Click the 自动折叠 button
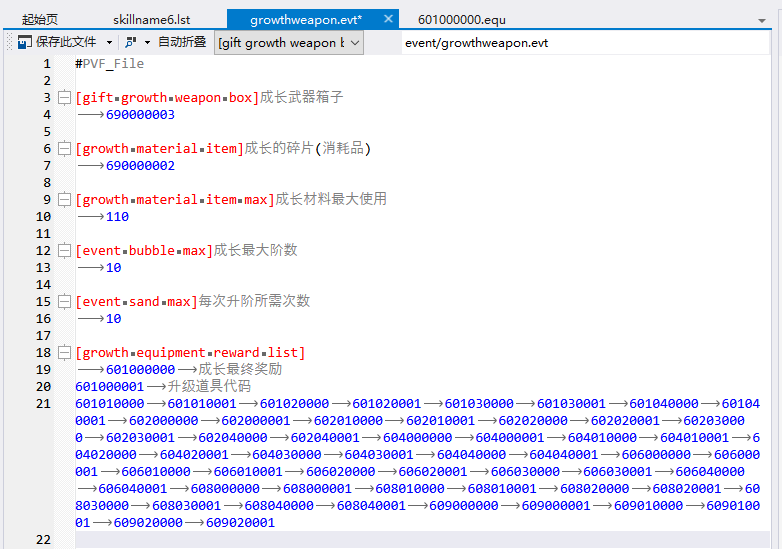The width and height of the screenshot is (782, 549). 182,42
